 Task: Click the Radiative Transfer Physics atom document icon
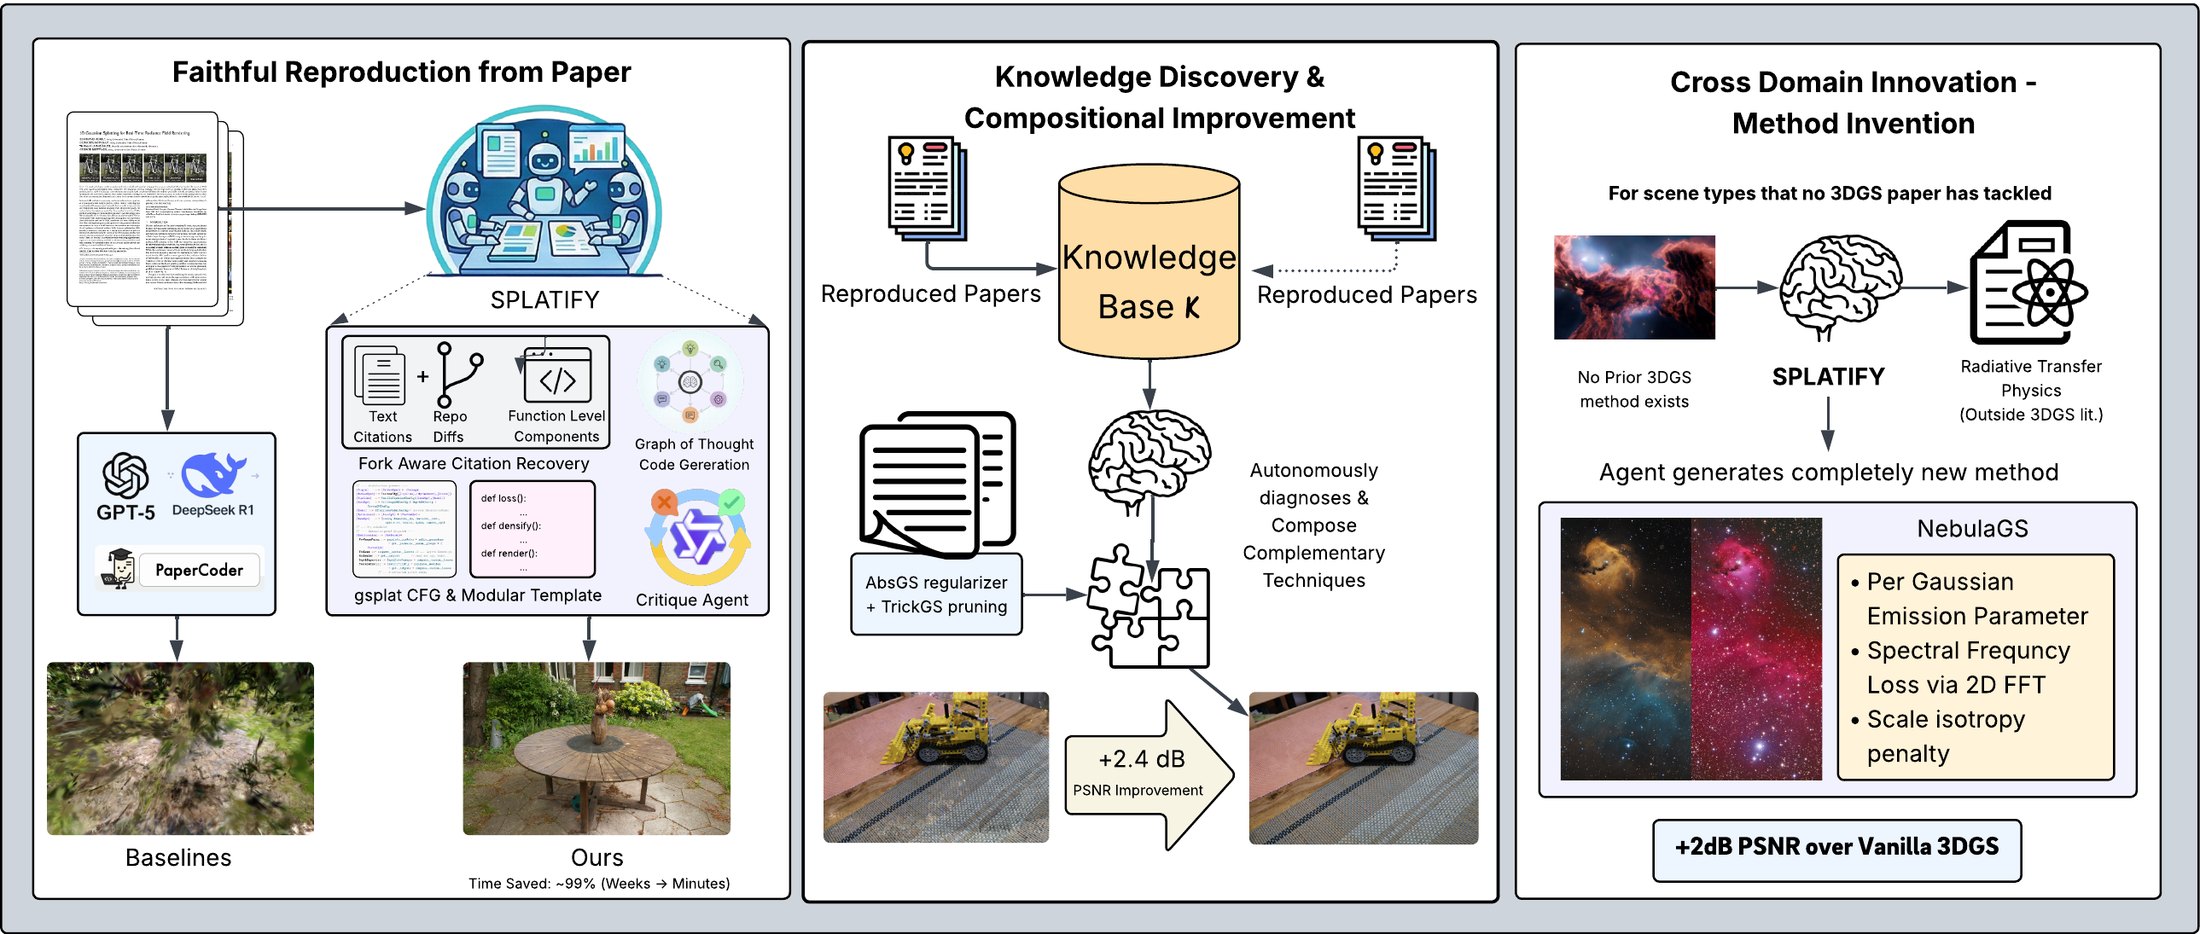click(2028, 283)
